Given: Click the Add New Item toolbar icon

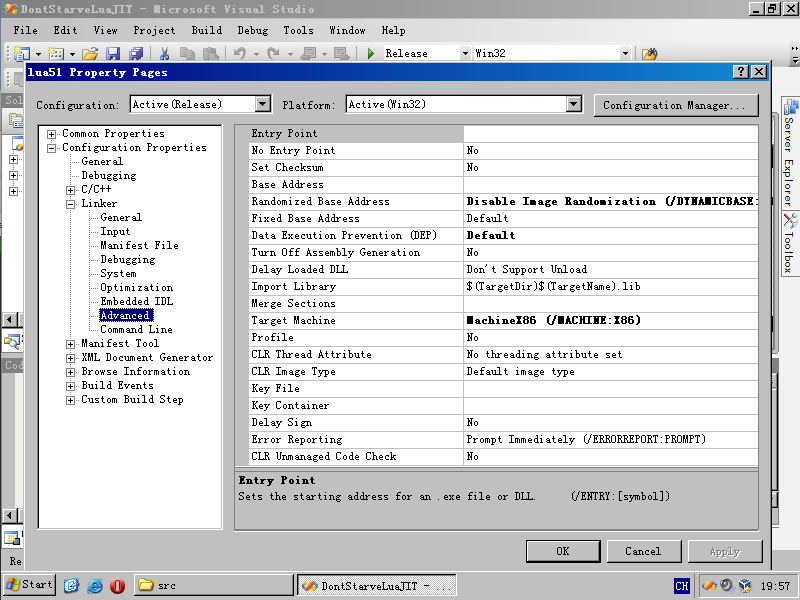Looking at the screenshot, I should (x=56, y=53).
